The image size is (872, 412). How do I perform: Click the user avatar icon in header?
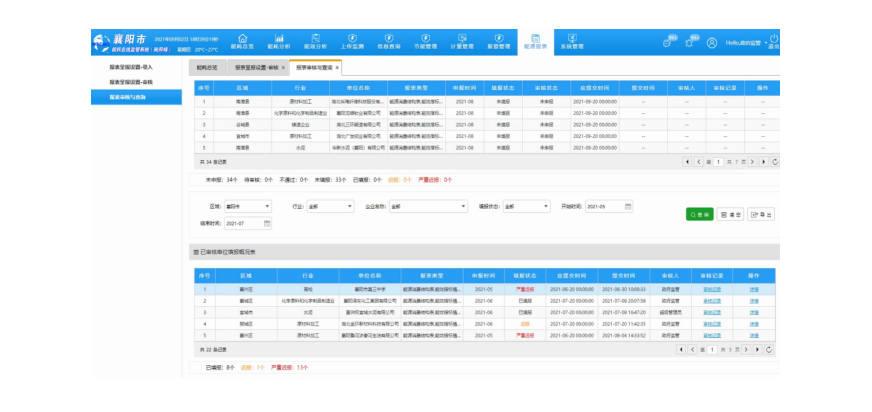click(712, 43)
